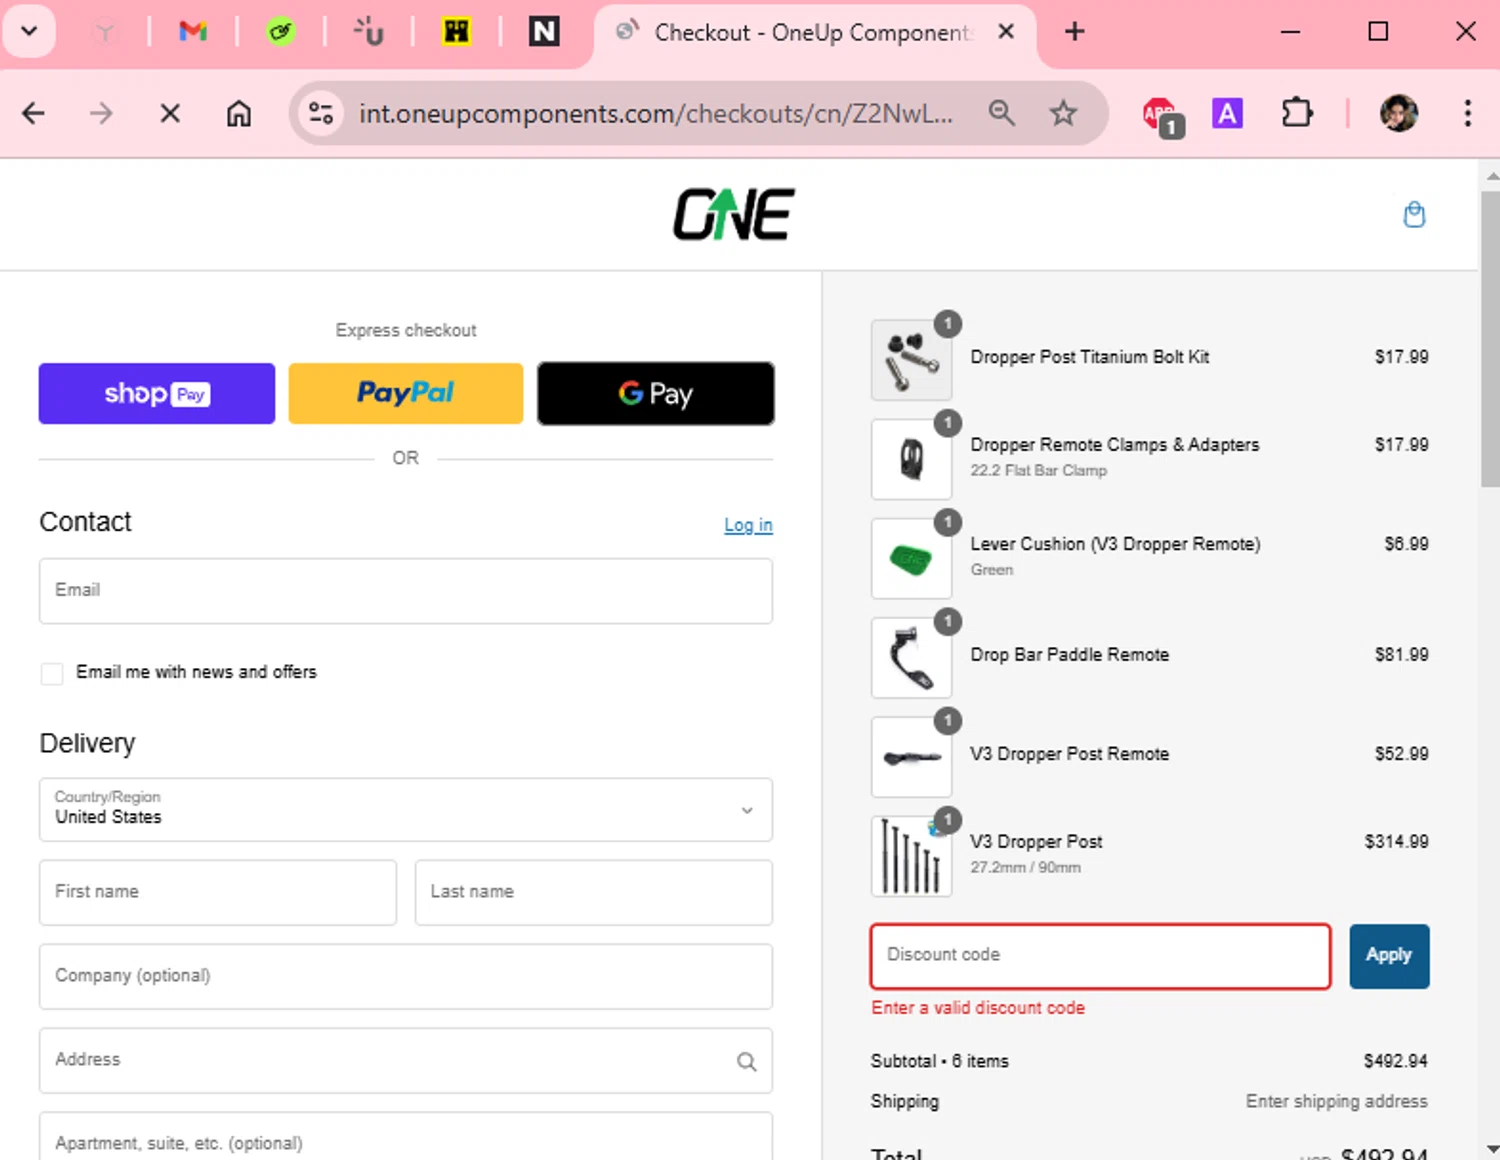The width and height of the screenshot is (1500, 1160).
Task: Open the Adblock extension icon
Action: (1161, 115)
